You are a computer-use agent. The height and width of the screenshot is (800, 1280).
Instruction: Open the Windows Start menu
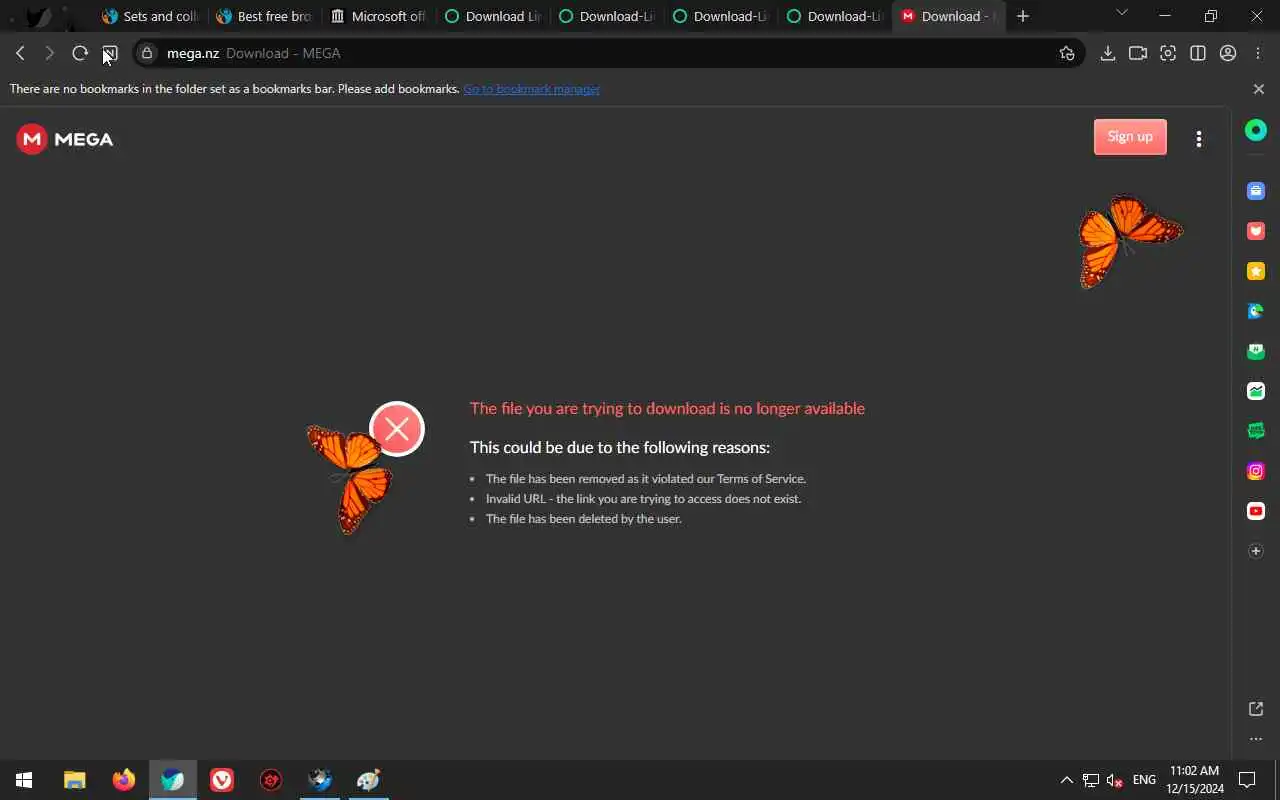click(x=24, y=780)
